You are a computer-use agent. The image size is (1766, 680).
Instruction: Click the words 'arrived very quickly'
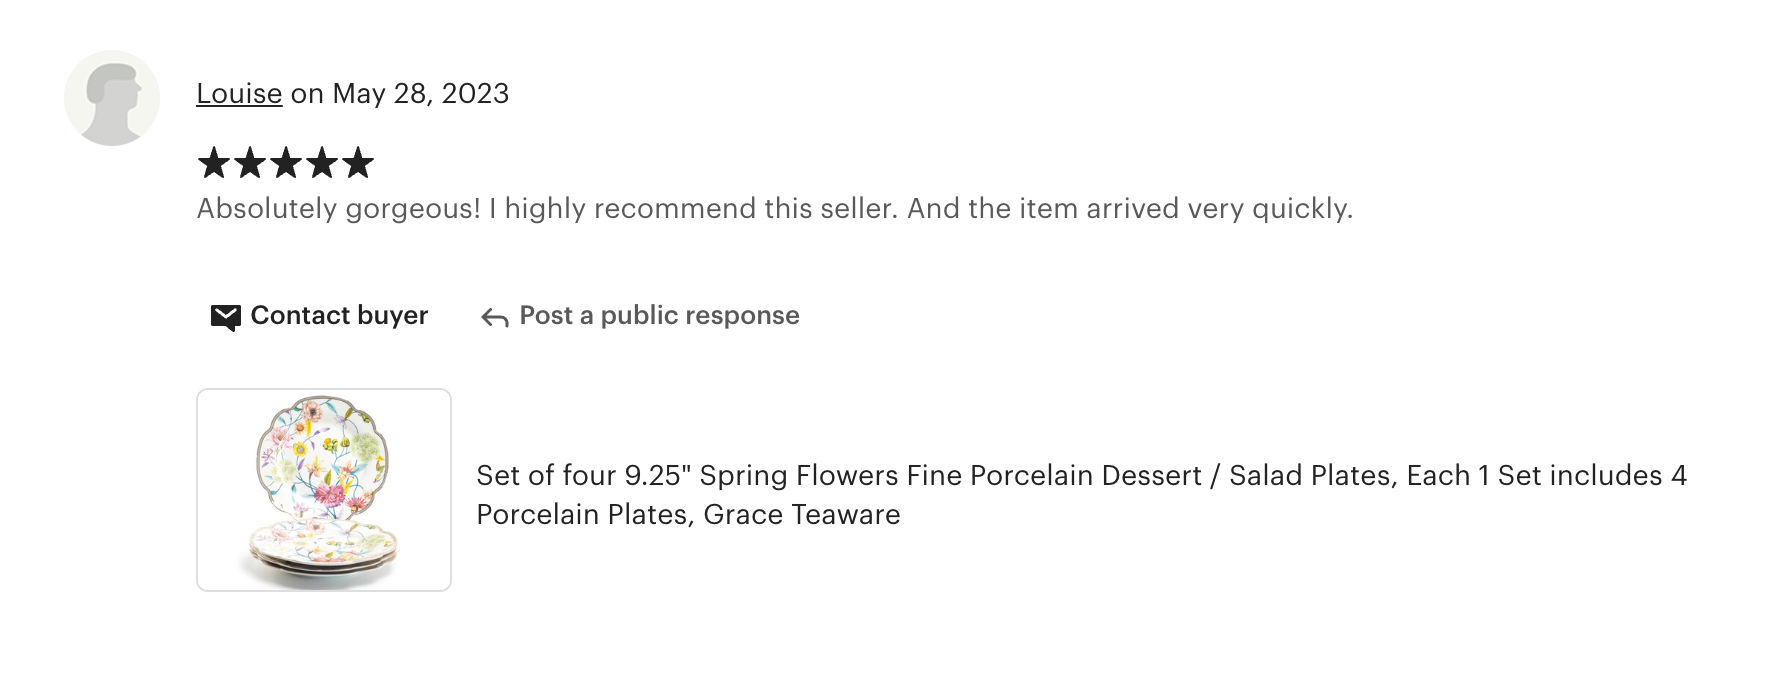click(x=1219, y=208)
